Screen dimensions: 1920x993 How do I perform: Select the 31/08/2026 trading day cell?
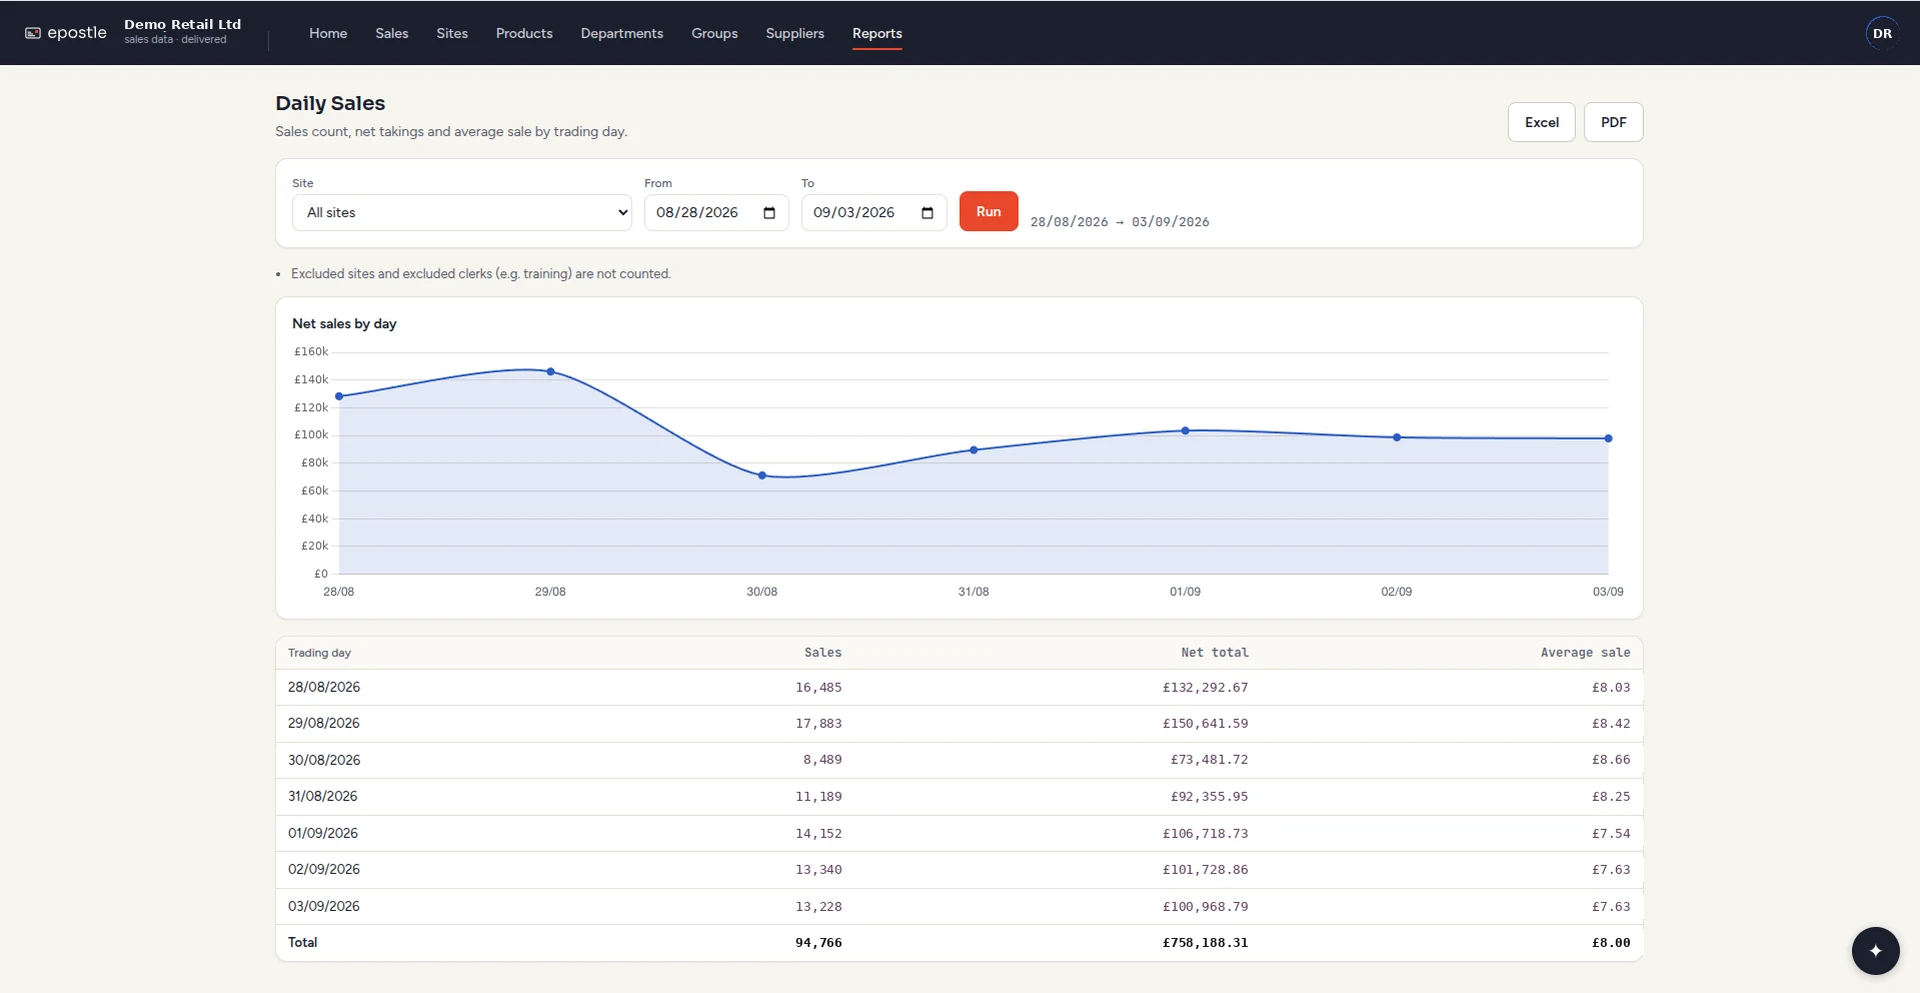click(x=322, y=796)
